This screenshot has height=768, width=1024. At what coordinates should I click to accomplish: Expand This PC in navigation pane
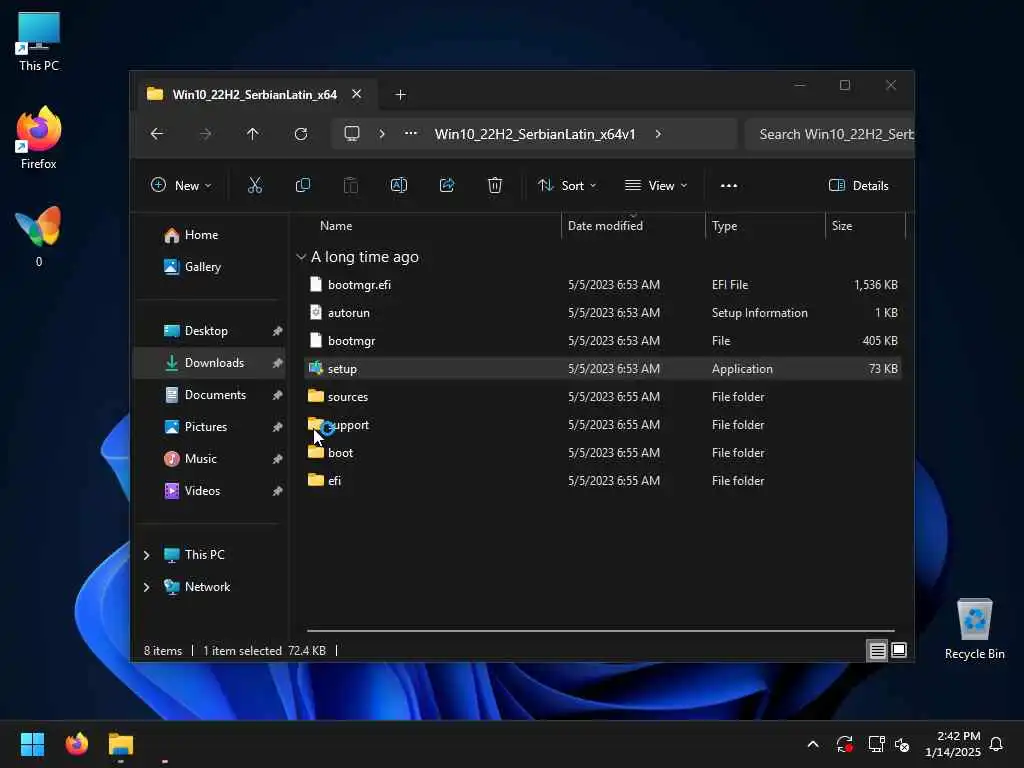click(x=147, y=555)
